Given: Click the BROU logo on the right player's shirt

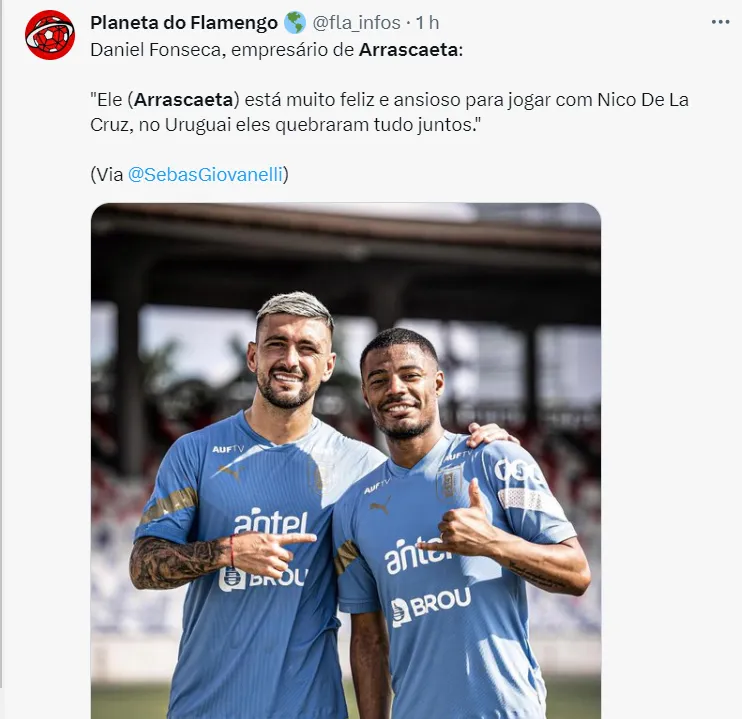Looking at the screenshot, I should tap(431, 606).
